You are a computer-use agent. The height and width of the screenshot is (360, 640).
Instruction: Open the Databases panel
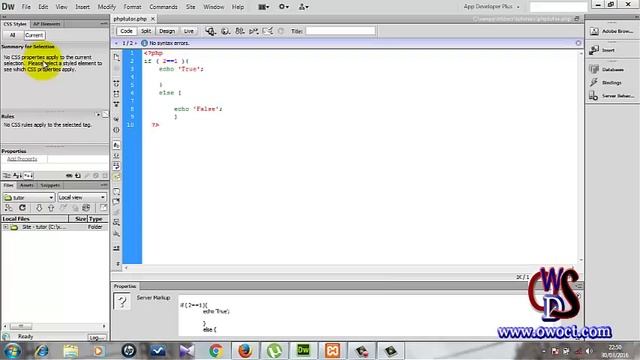pos(607,69)
